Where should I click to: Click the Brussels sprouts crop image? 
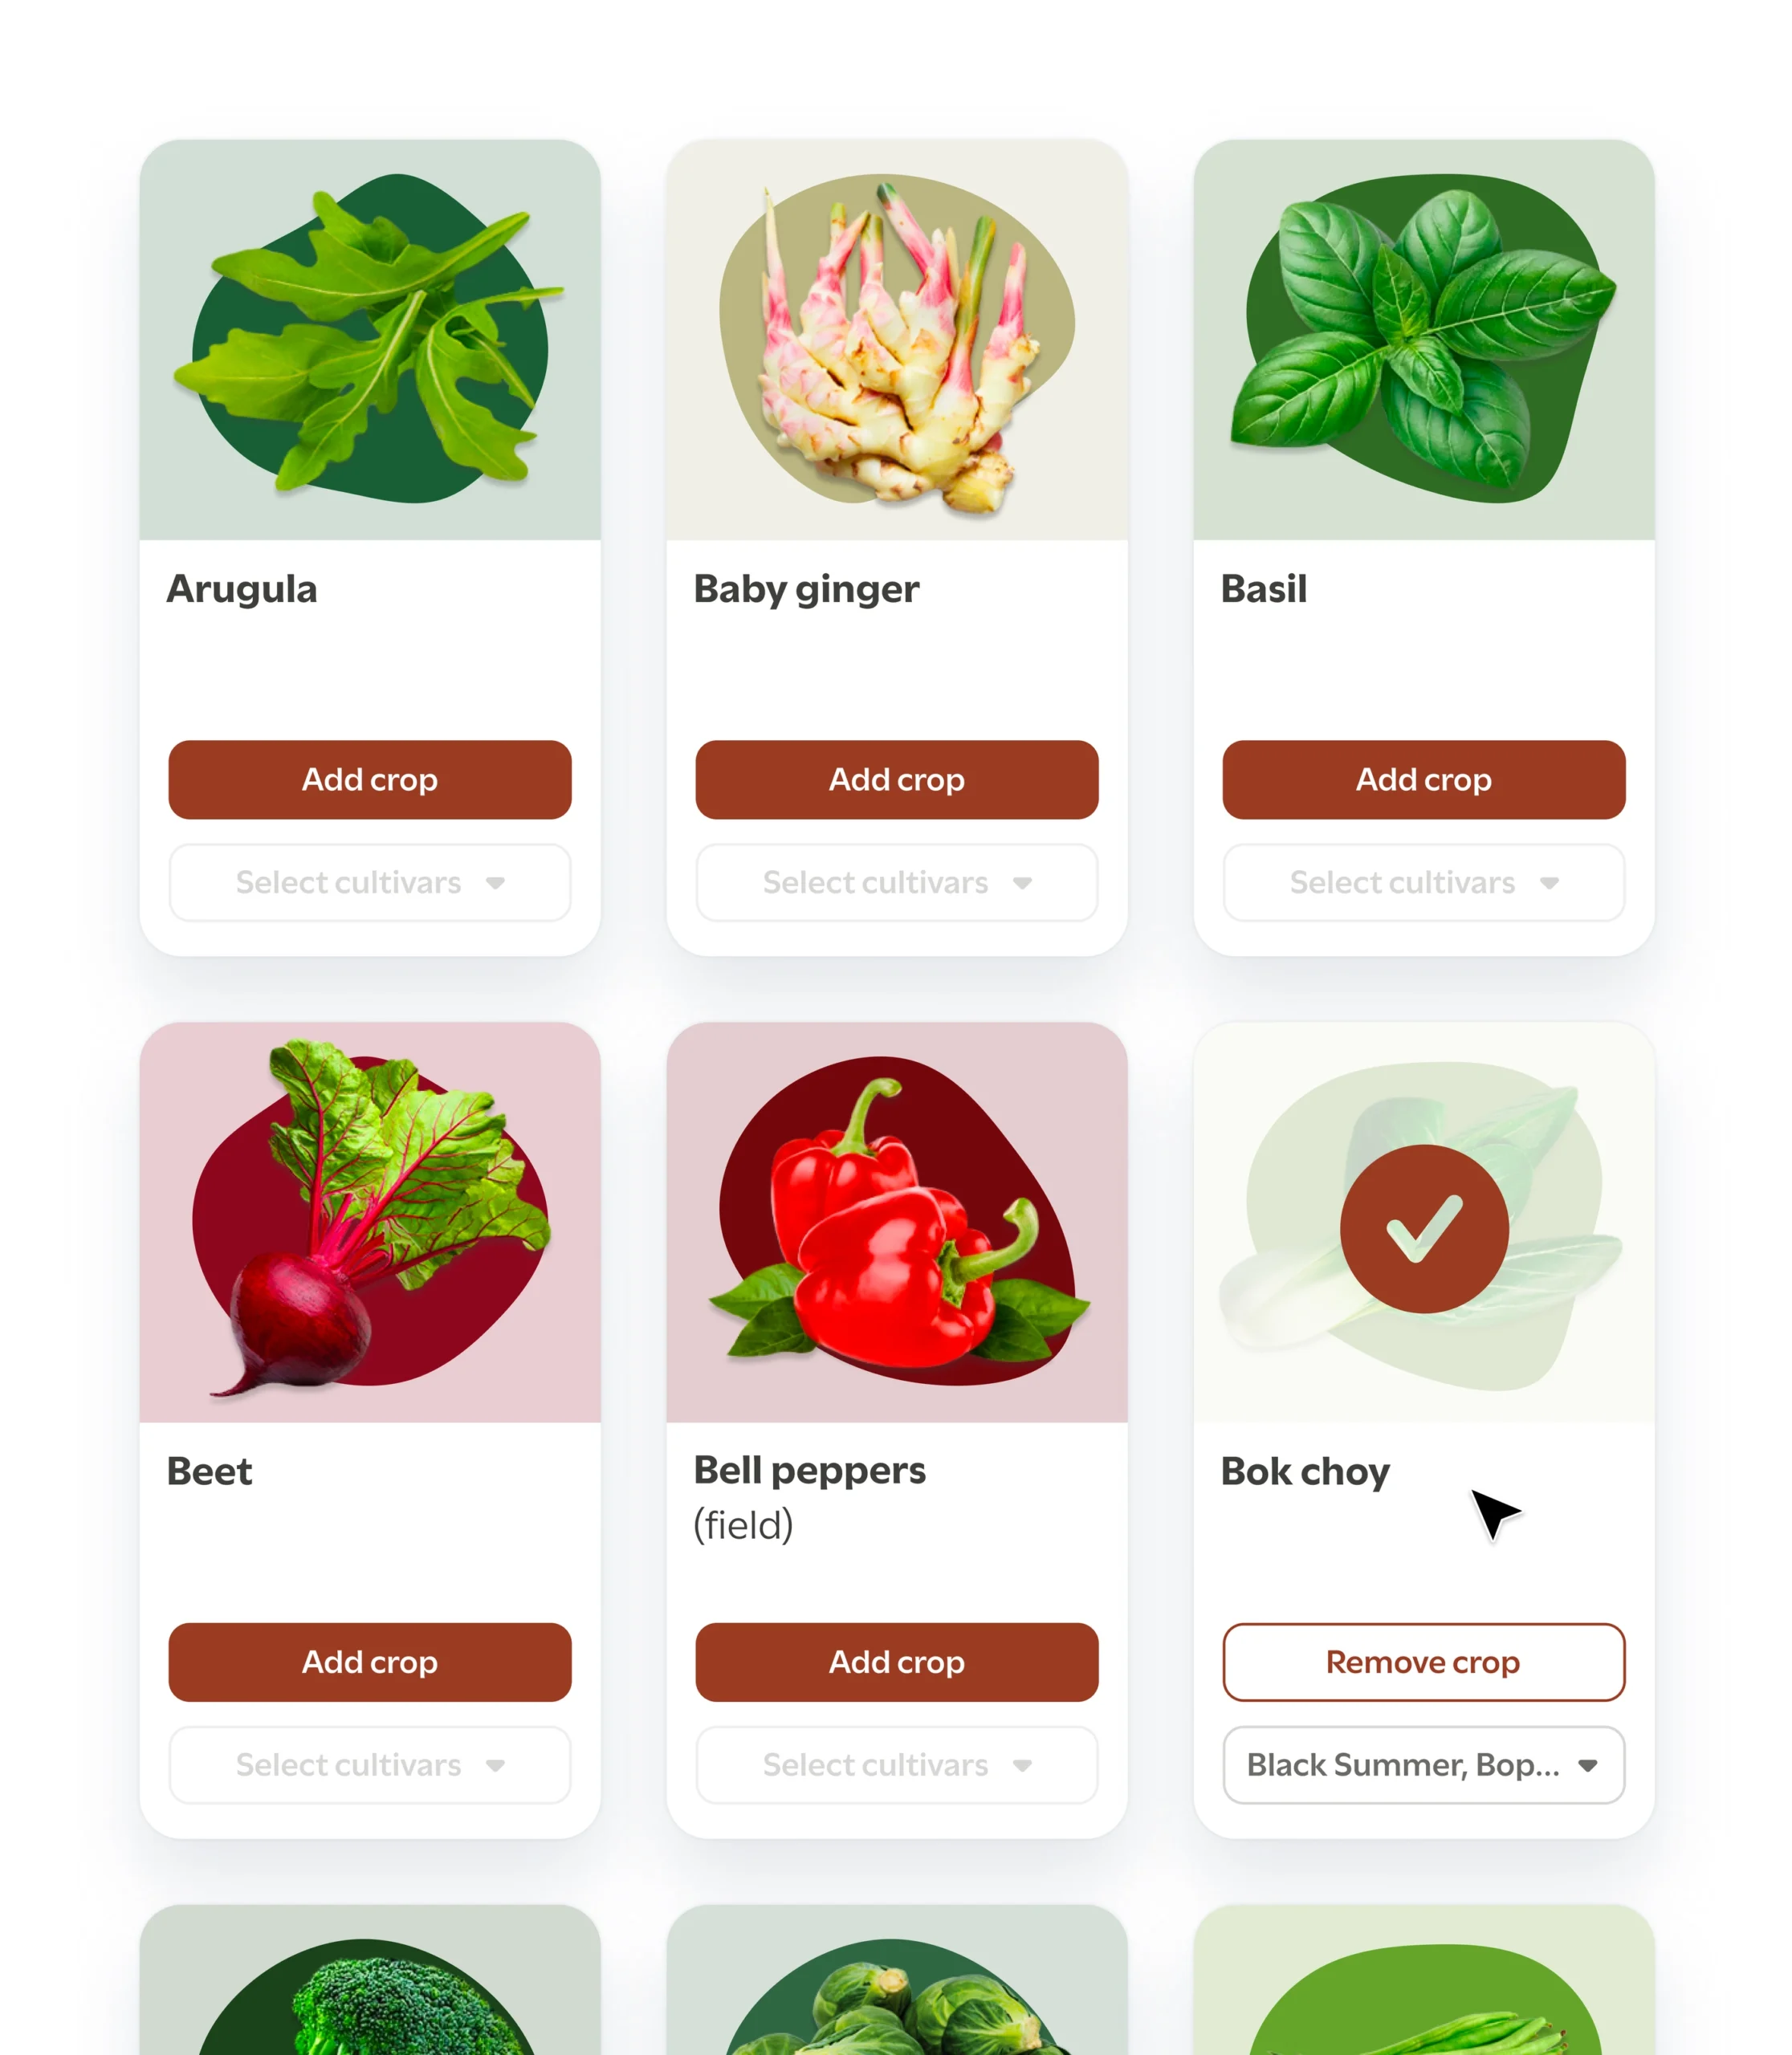pos(897,1980)
